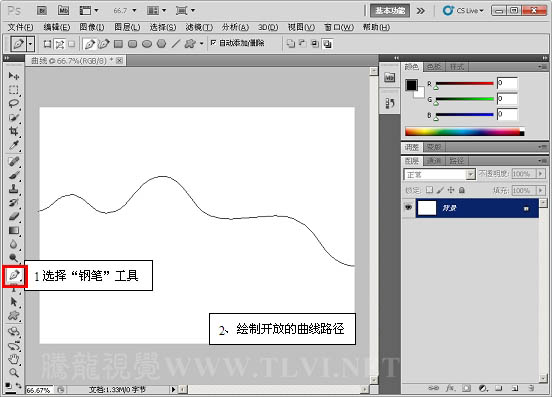Image resolution: width=552 pixels, height=397 pixels.
Task: Select the Quick Selection tool
Action: tap(14, 118)
